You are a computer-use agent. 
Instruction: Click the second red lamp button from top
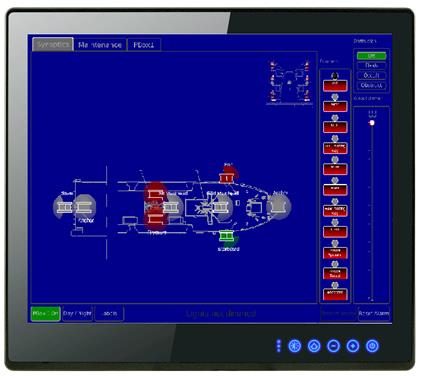tap(335, 106)
